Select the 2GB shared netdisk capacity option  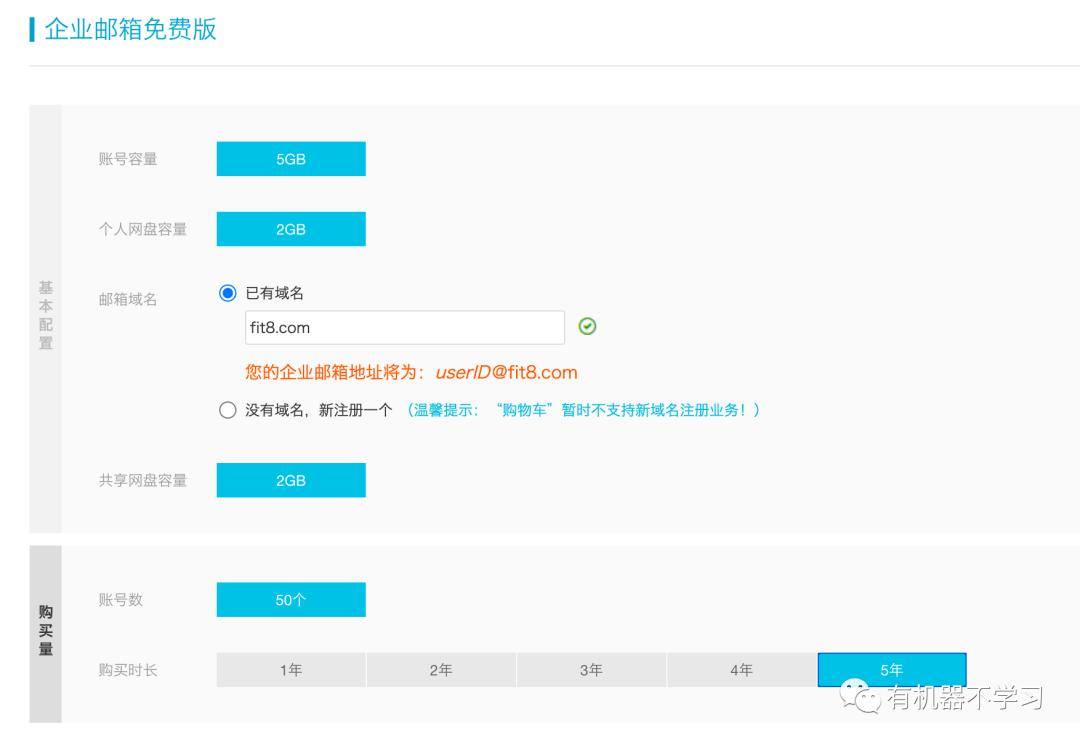pos(290,480)
